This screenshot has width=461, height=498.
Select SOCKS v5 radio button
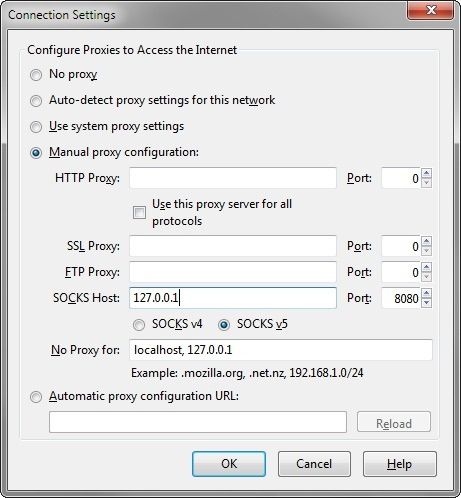click(224, 325)
